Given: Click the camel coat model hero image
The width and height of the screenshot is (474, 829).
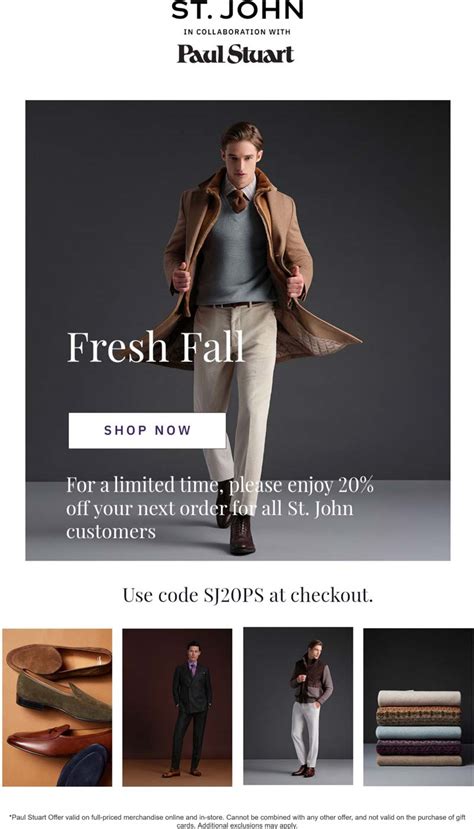Looking at the screenshot, I should coord(238,330).
